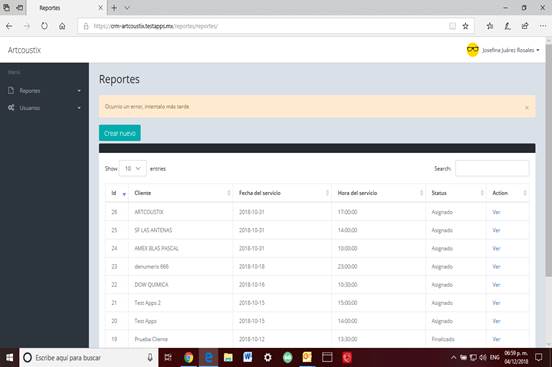Screen dimensions: 552x367
Task: Sort by Hora del servicio column
Action: [x=378, y=193]
